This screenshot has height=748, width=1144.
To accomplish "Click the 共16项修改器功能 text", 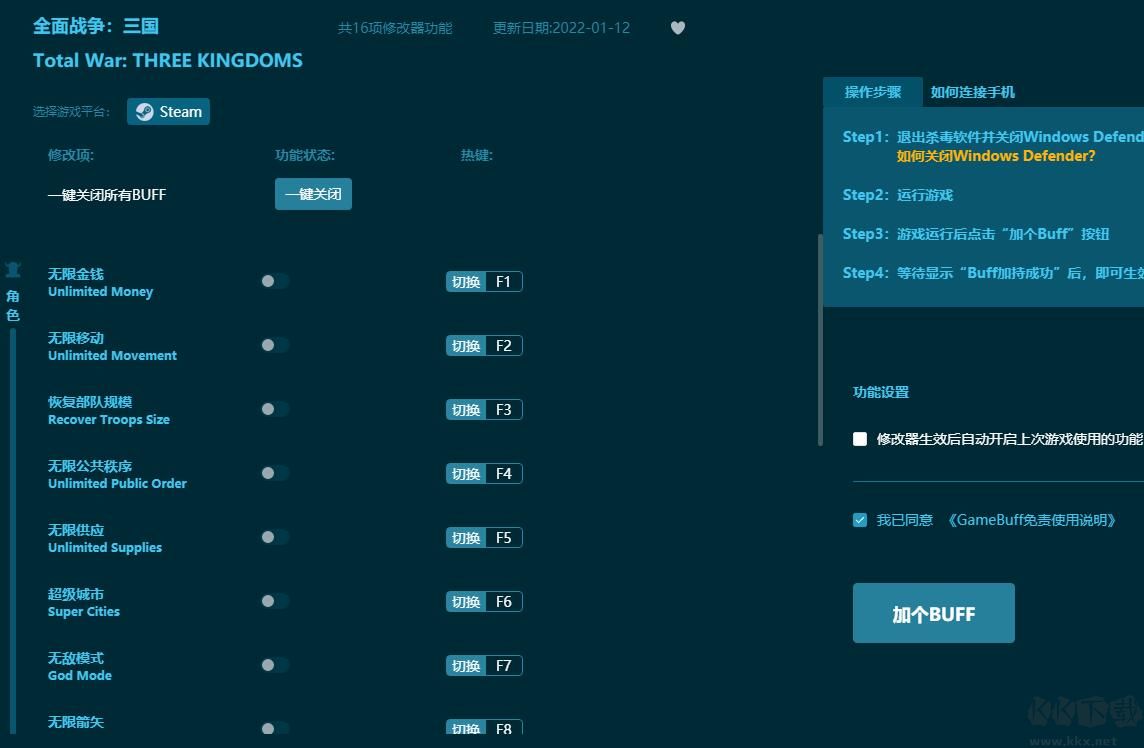I will (x=395, y=28).
